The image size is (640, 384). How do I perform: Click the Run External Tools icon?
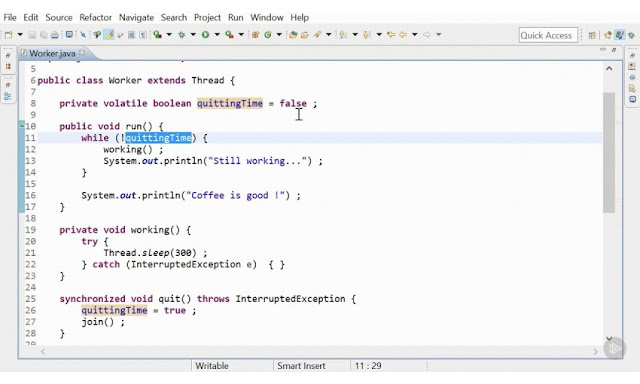click(x=229, y=35)
